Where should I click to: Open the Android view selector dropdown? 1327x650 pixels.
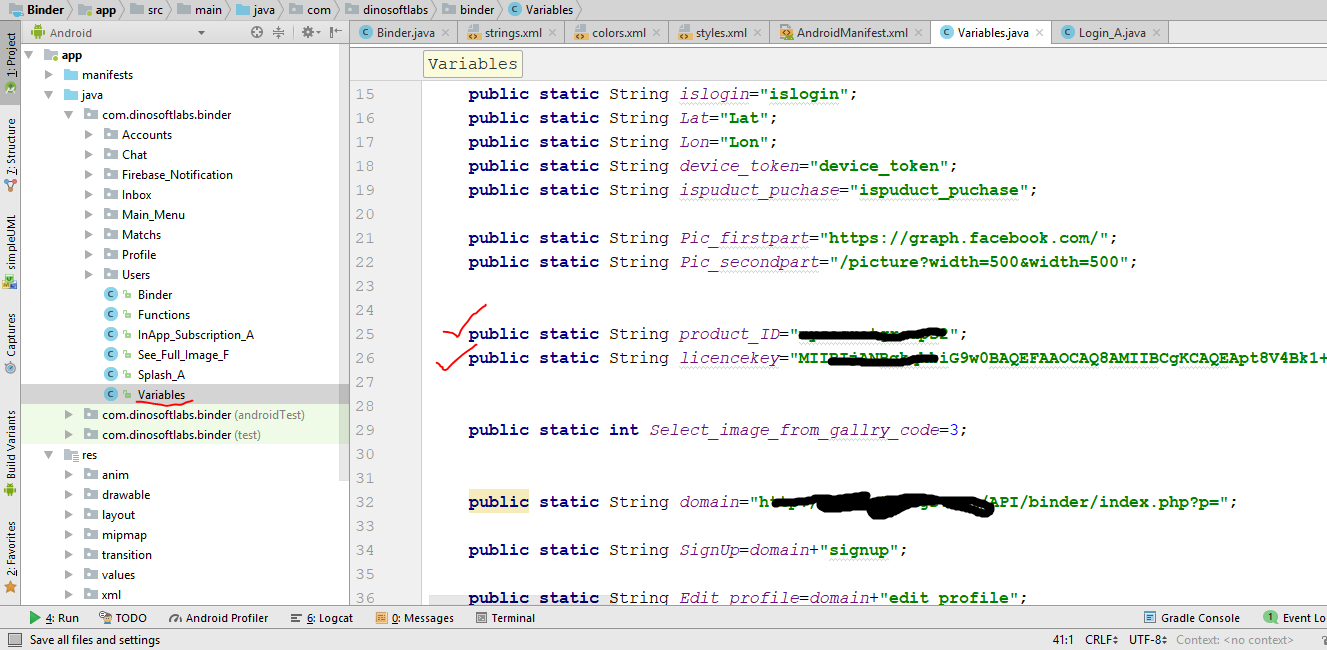pos(120,32)
